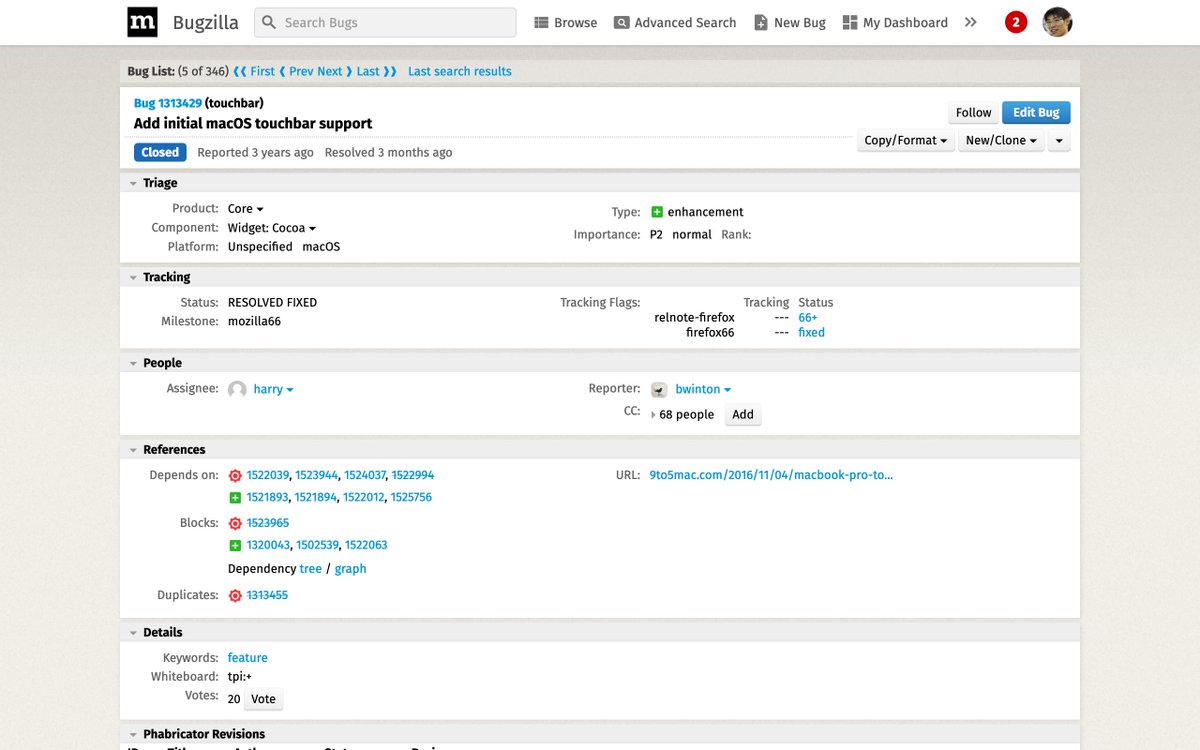
Task: Click the Follow button
Action: (x=973, y=112)
